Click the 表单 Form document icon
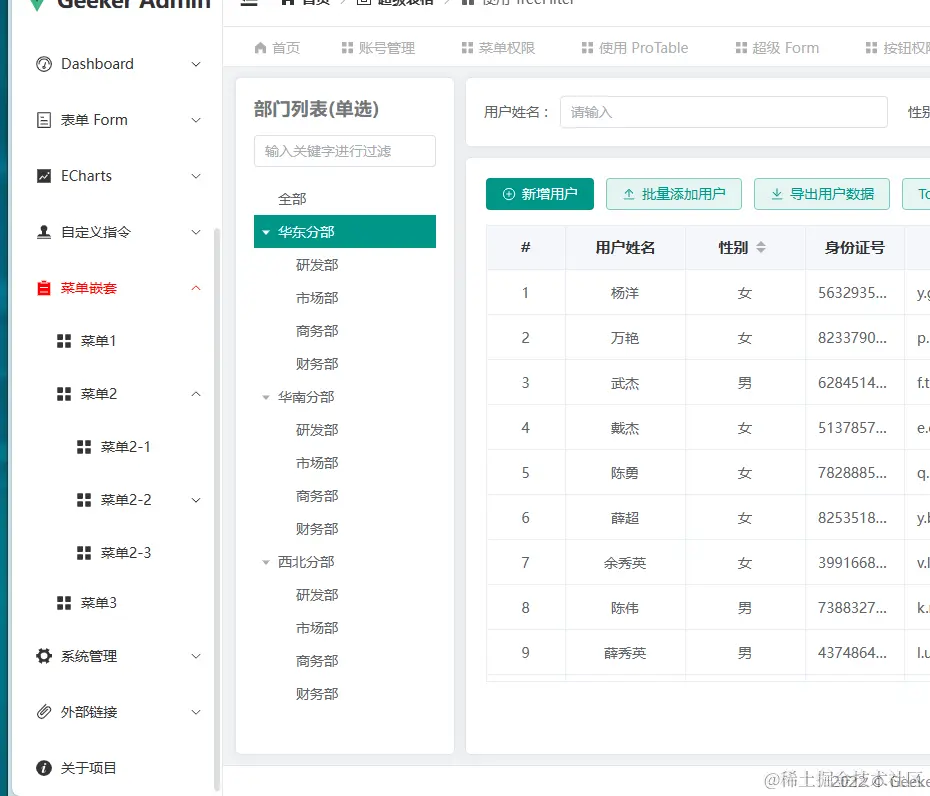This screenshot has width=930, height=796. [x=44, y=120]
